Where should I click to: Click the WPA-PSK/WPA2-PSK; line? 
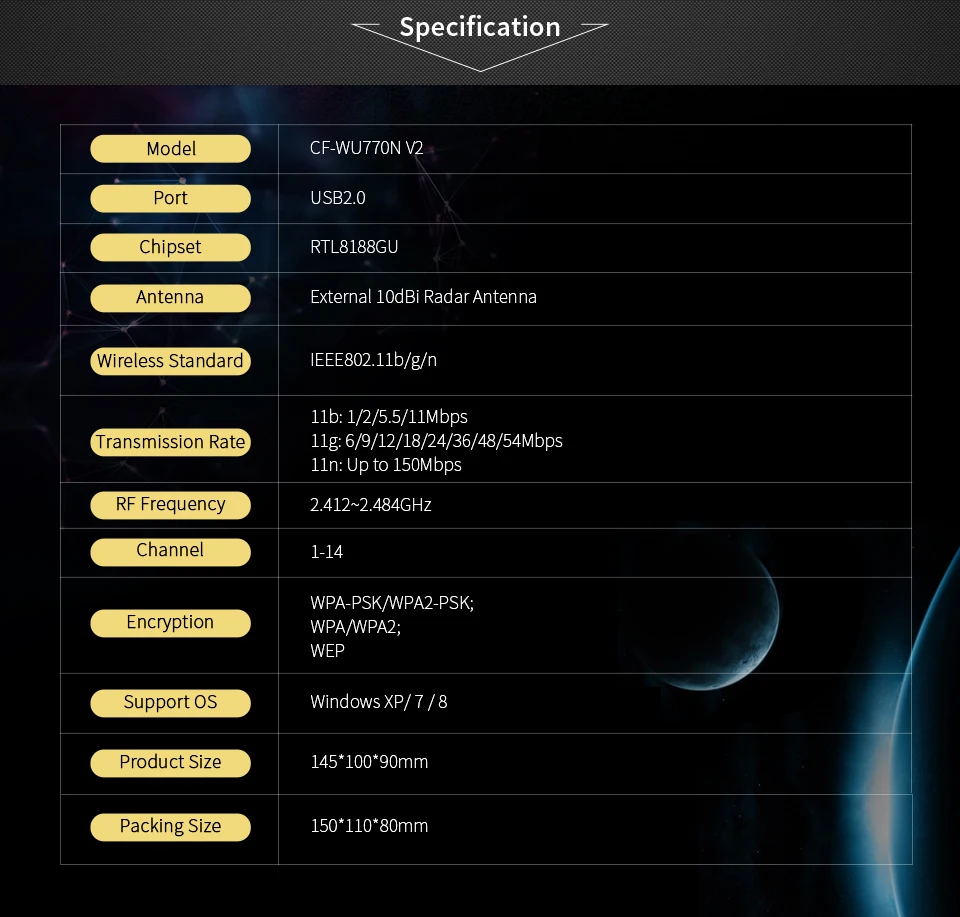392,603
